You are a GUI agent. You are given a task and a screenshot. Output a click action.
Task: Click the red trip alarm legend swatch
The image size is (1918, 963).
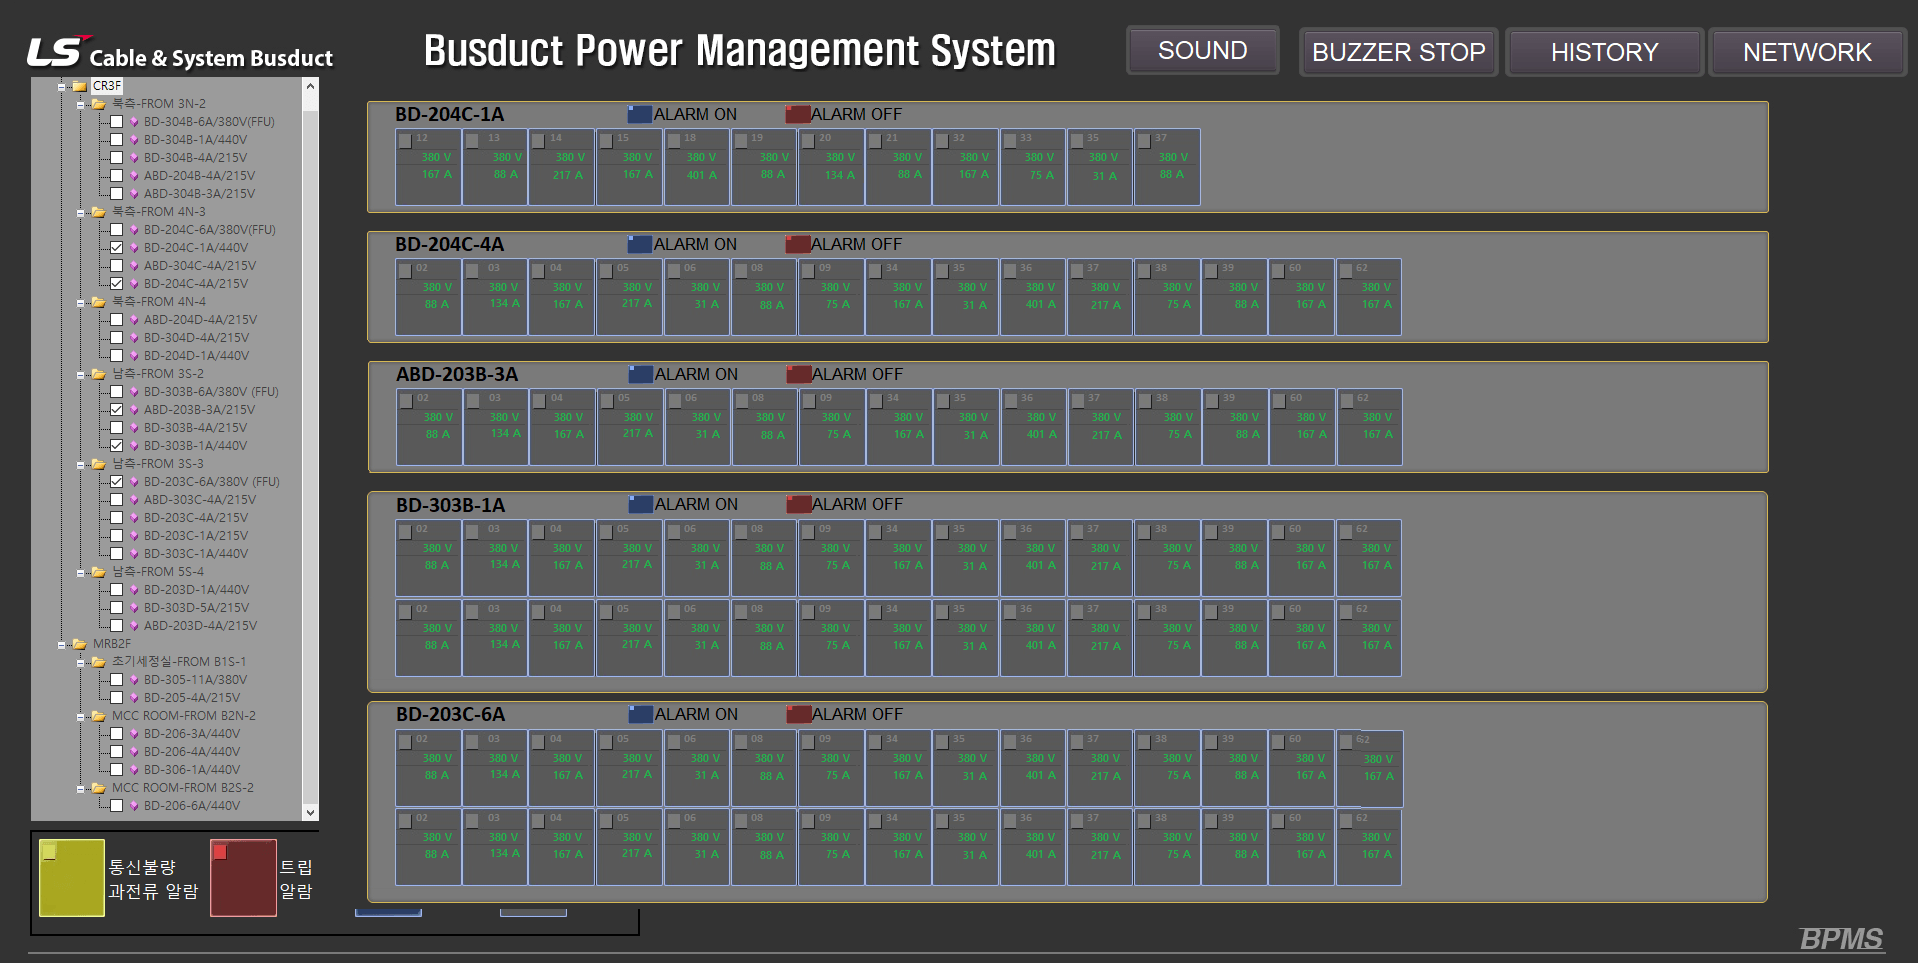pyautogui.click(x=243, y=877)
